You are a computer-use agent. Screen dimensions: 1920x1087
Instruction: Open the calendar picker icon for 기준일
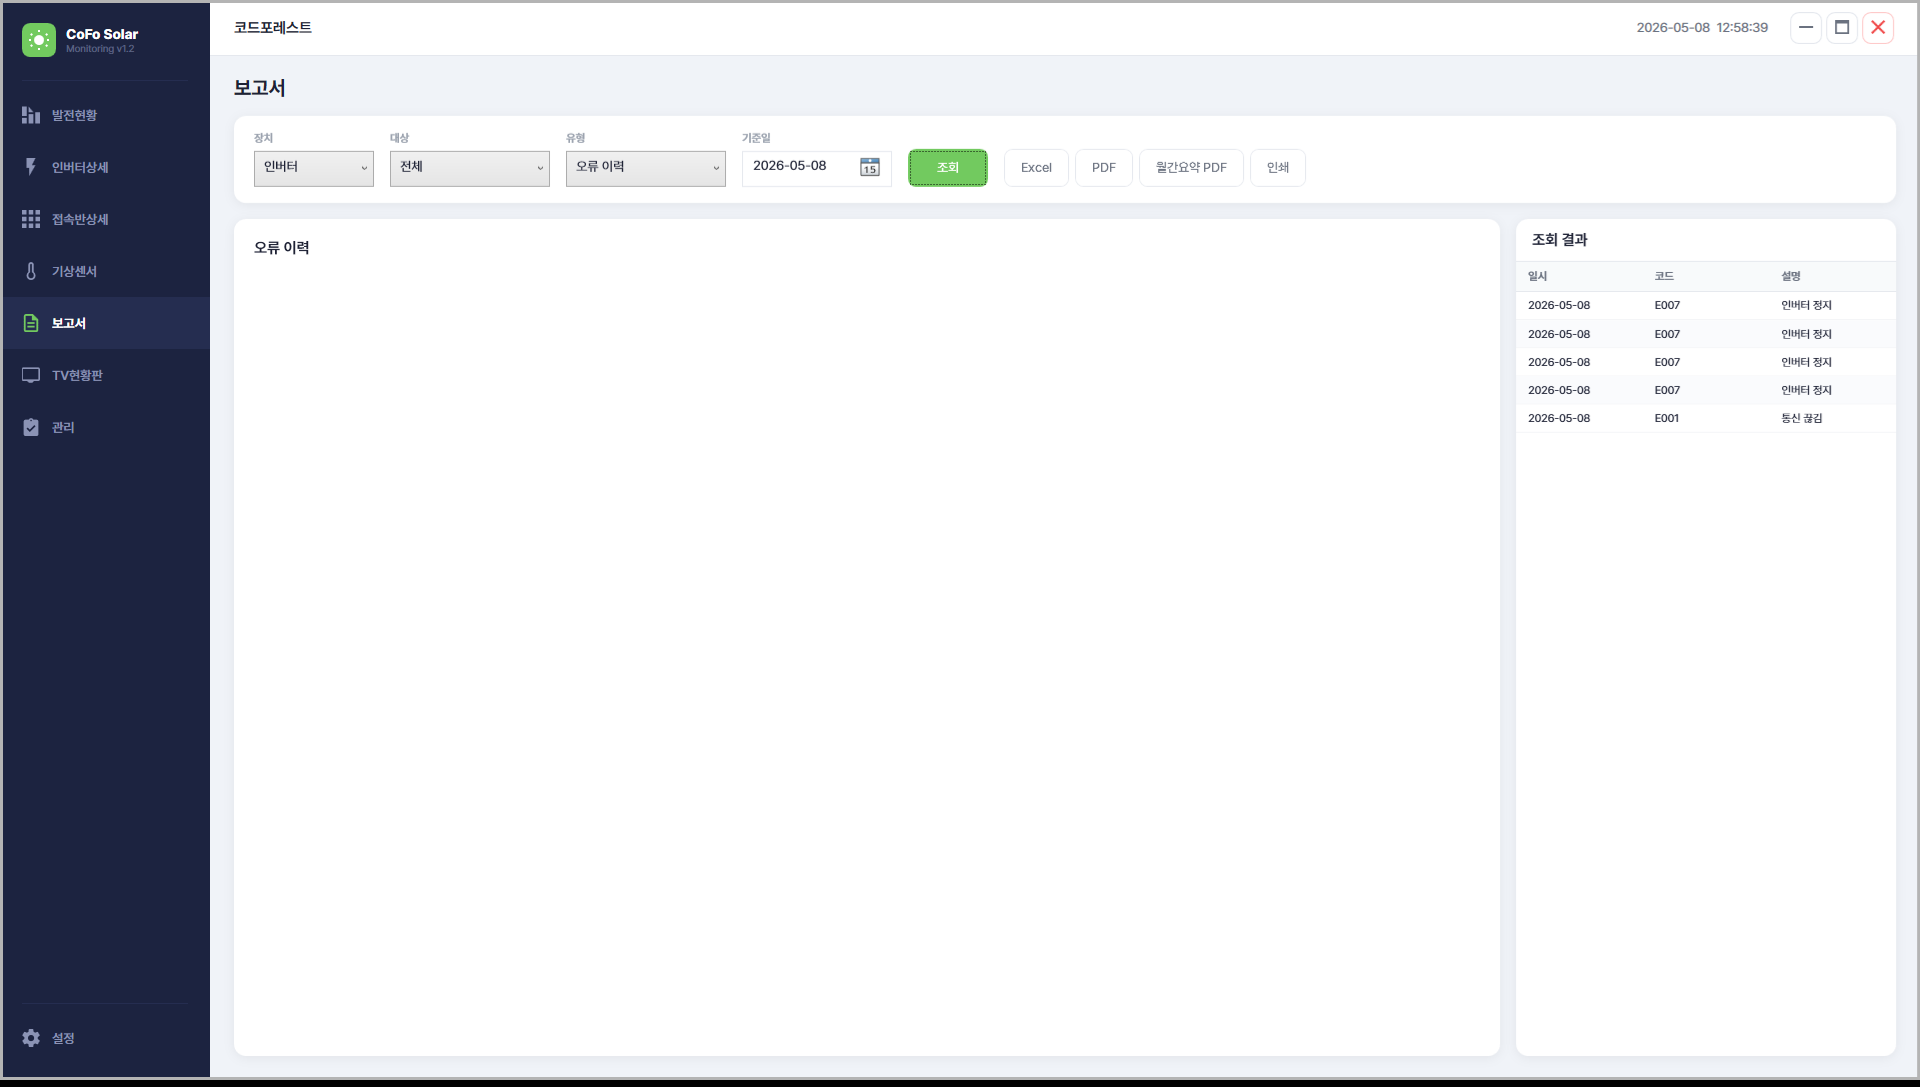tap(870, 167)
